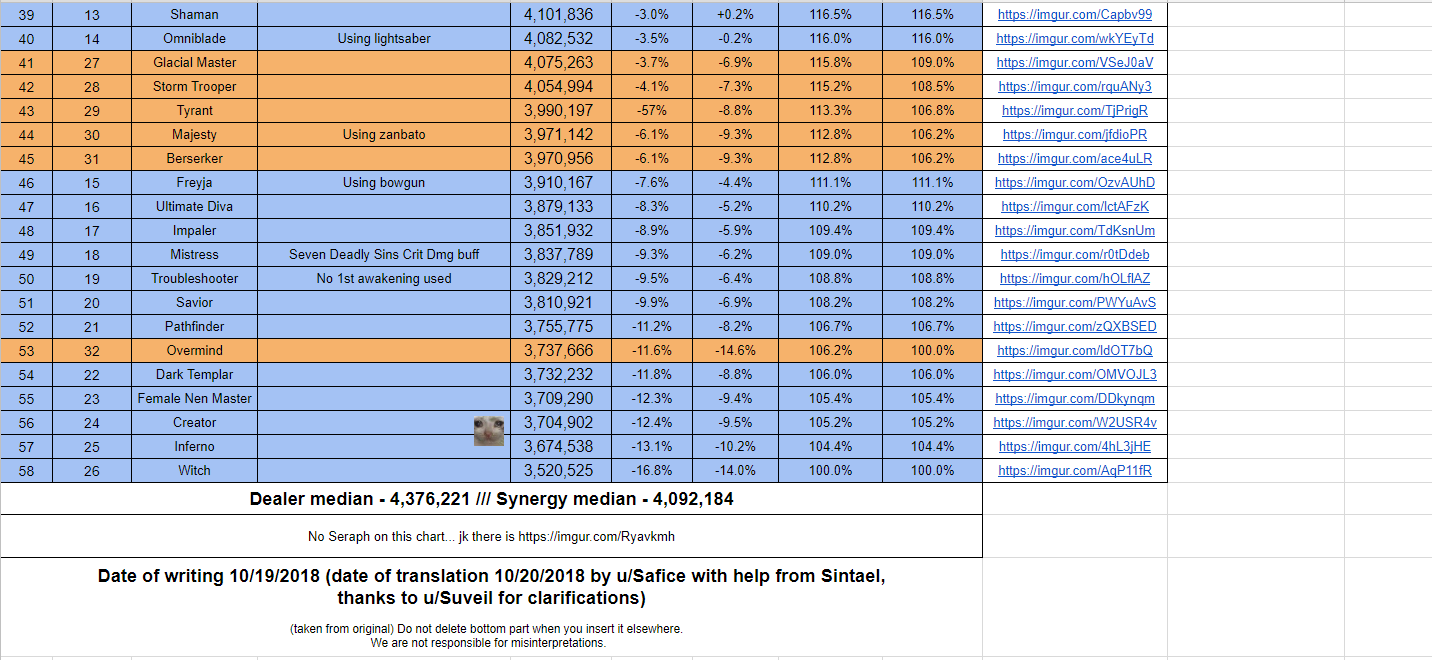This screenshot has height=660, width=1432.
Task: Open the imgur link in the Shaman row
Action: [1074, 15]
